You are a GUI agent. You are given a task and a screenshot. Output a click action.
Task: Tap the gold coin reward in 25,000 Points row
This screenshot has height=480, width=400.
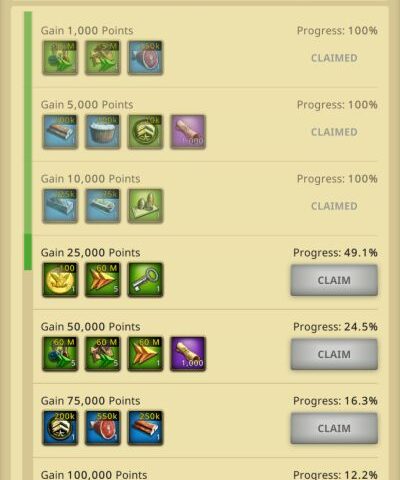(60, 279)
